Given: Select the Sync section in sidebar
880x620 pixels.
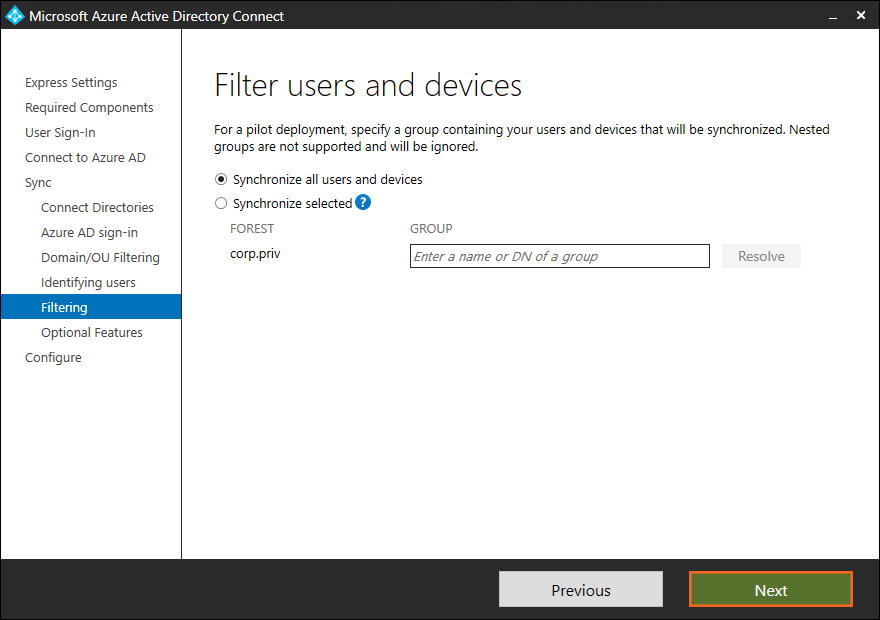Looking at the screenshot, I should [38, 183].
